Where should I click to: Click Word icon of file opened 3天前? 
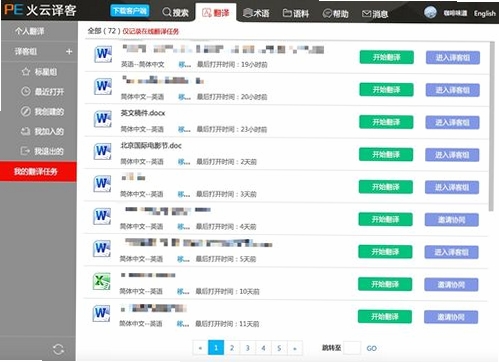102,184
